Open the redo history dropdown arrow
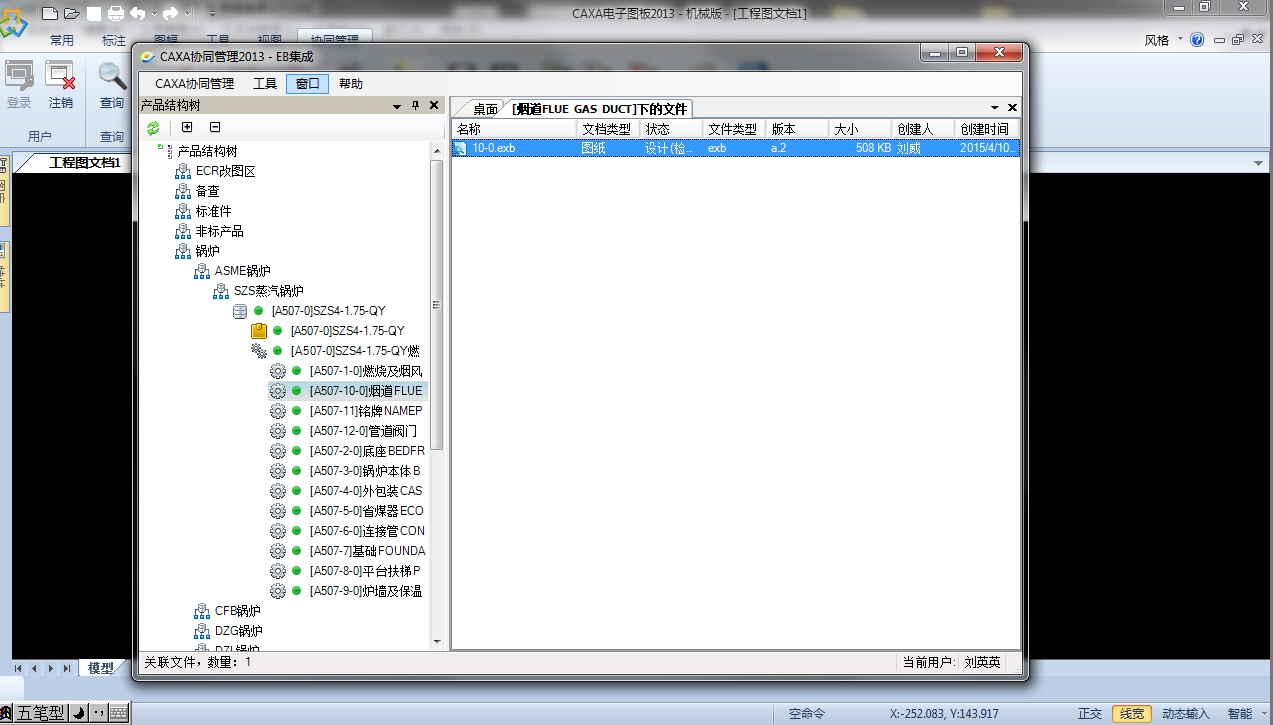This screenshot has width=1273, height=725. [x=186, y=14]
